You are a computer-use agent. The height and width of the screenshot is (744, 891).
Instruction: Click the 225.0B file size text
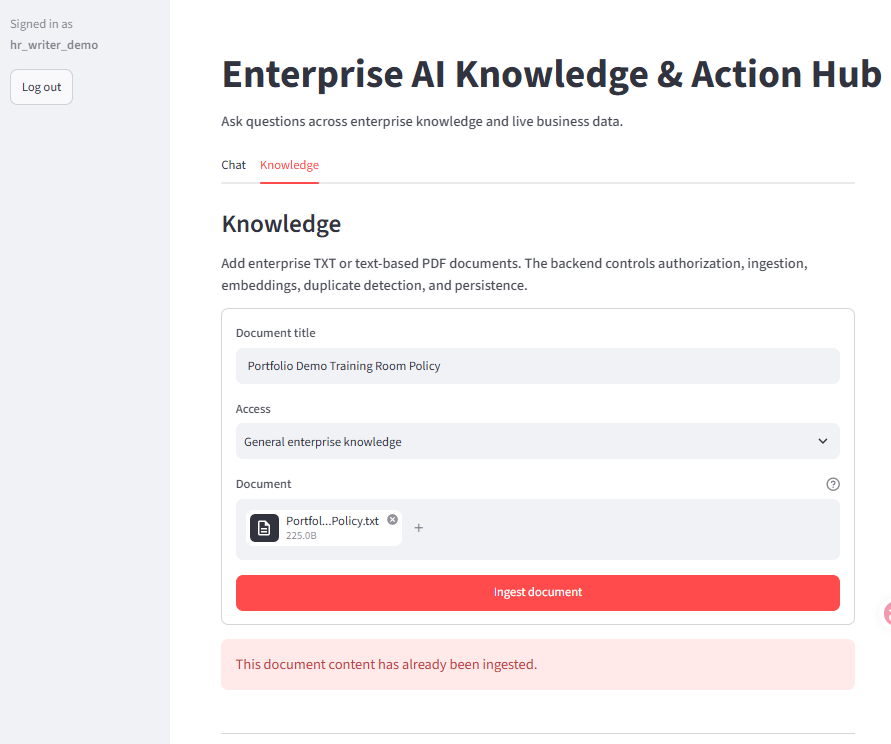coord(301,535)
